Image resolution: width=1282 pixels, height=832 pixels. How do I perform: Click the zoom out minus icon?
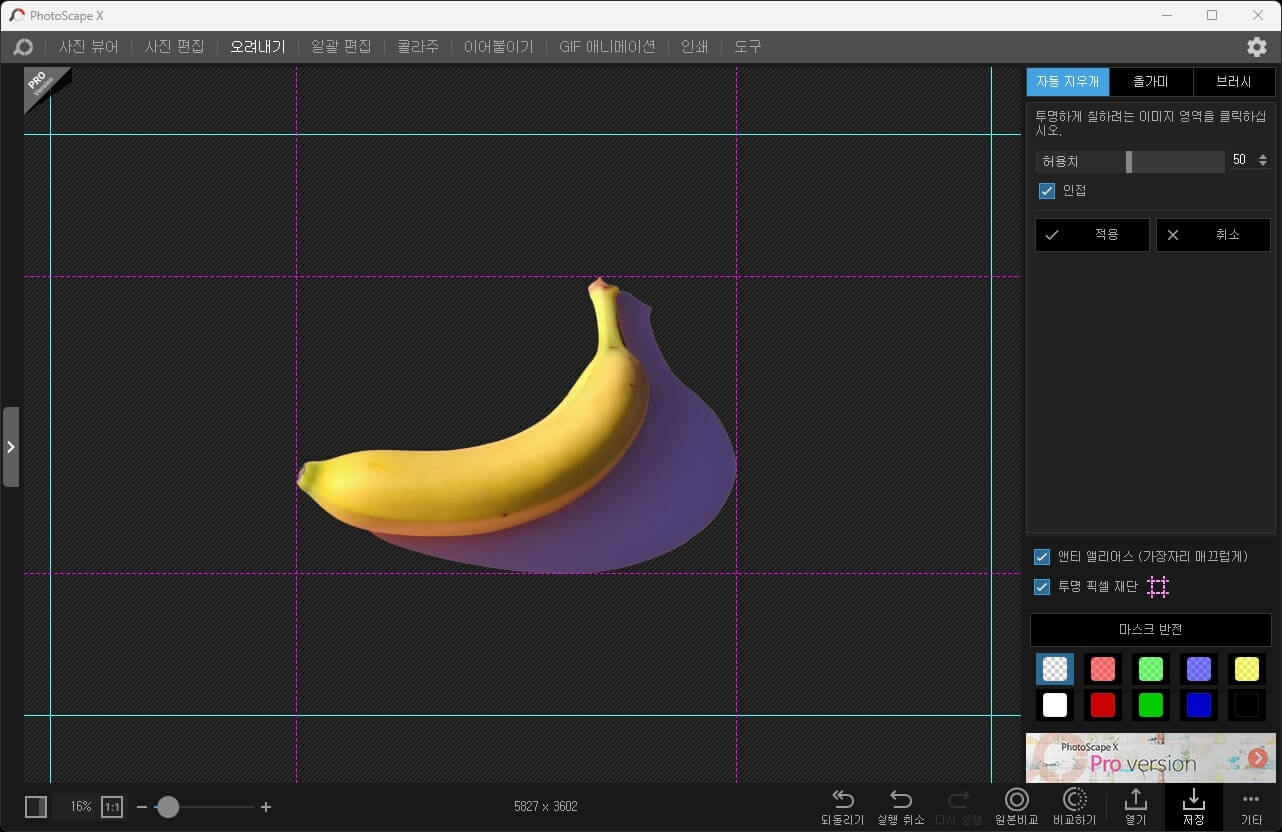click(142, 807)
